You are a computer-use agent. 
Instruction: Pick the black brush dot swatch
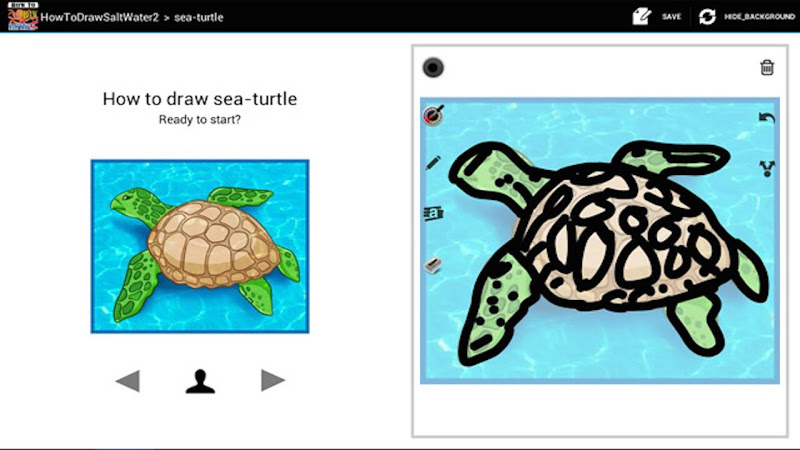433,67
